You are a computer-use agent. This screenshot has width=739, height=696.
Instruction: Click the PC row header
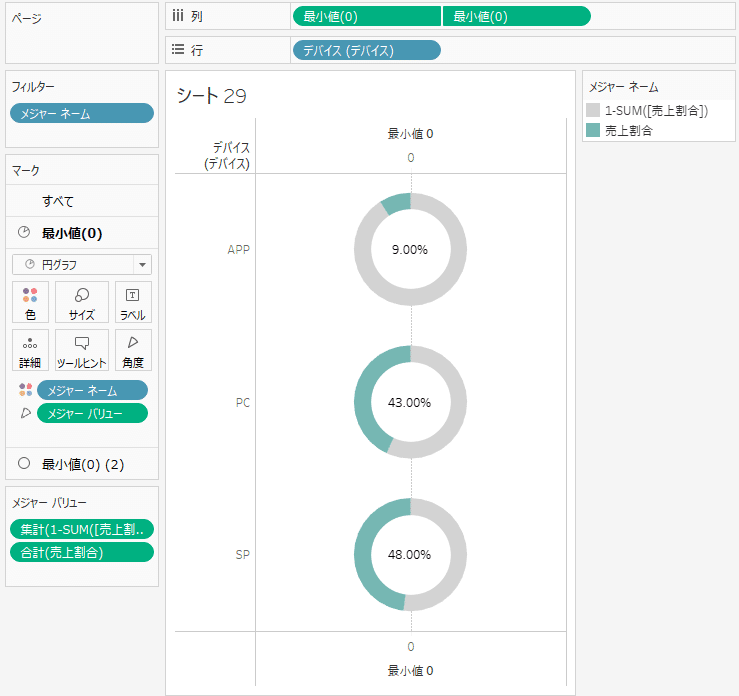(243, 402)
